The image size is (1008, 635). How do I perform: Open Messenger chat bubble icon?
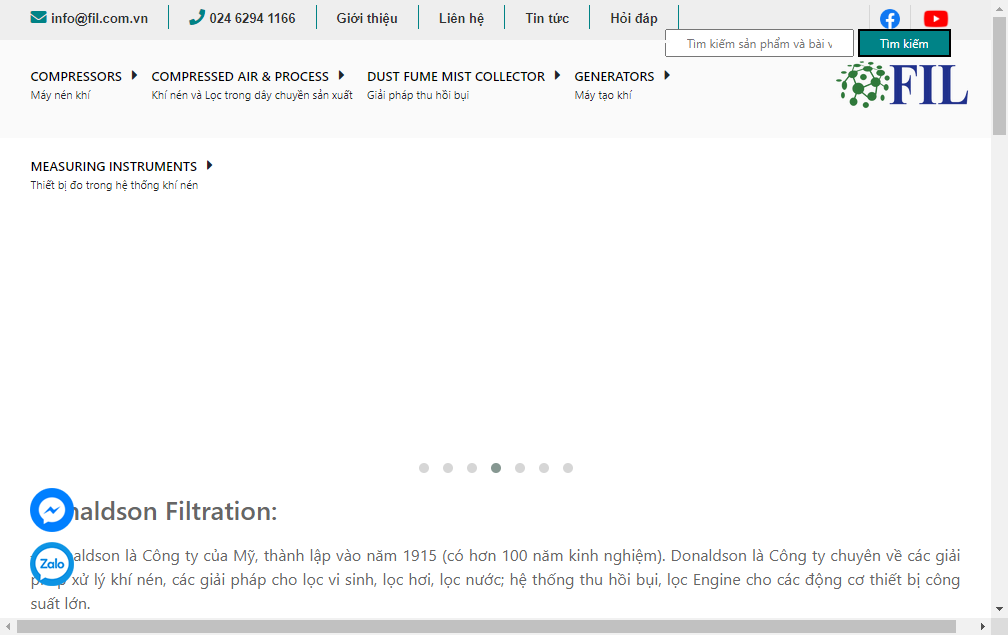point(51,510)
